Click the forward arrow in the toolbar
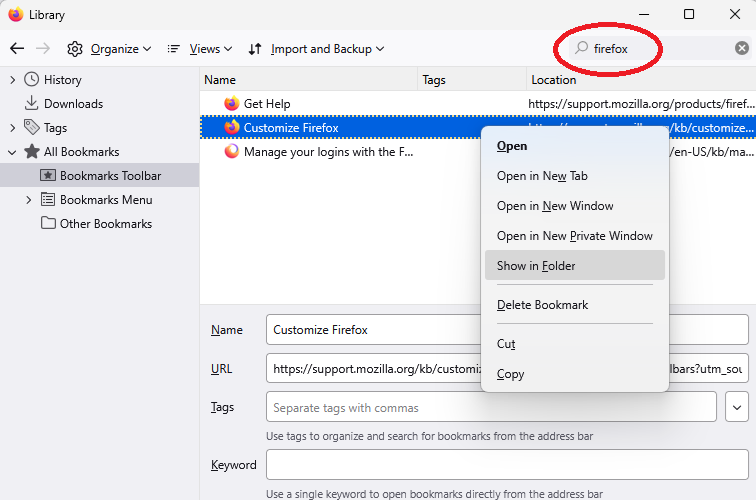Screen dimensions: 756x500 43,49
